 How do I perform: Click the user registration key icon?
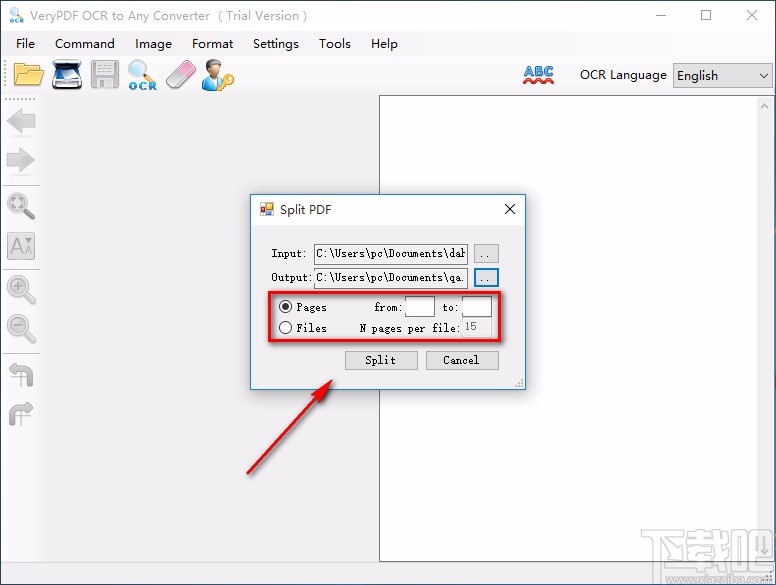[217, 75]
